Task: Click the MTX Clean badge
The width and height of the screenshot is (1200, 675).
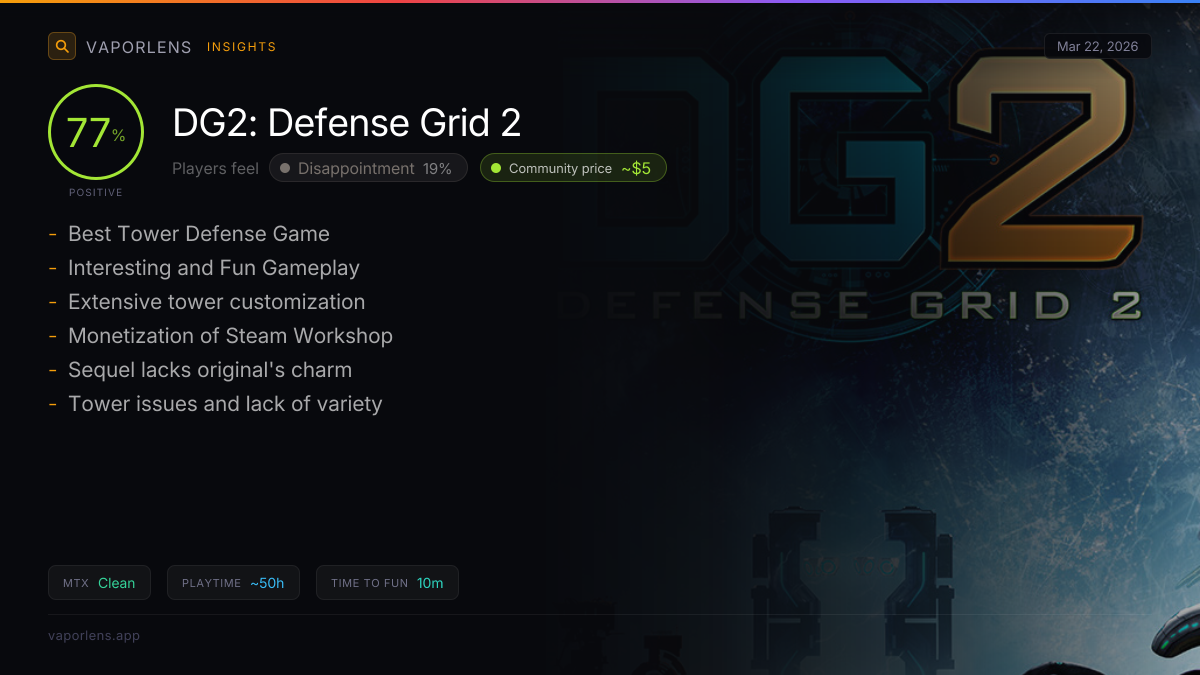Action: [x=99, y=583]
